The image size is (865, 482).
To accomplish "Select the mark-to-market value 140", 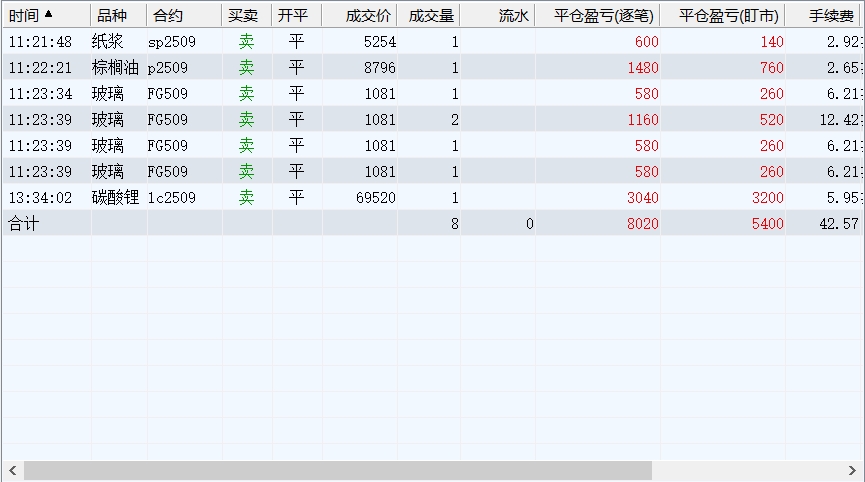I will click(771, 41).
